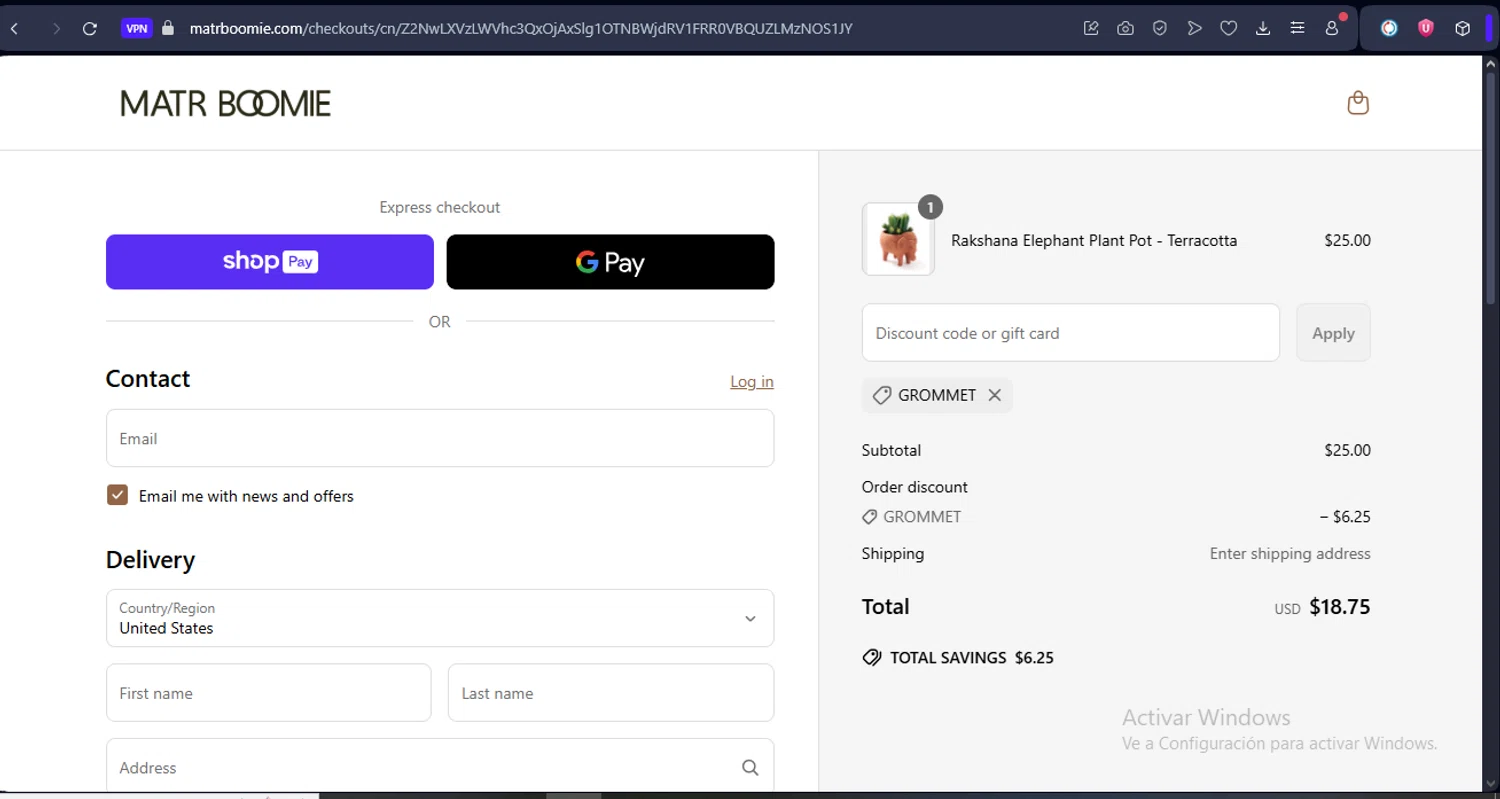Click the Matr Boomie store logo
1500x799 pixels.
tap(226, 103)
